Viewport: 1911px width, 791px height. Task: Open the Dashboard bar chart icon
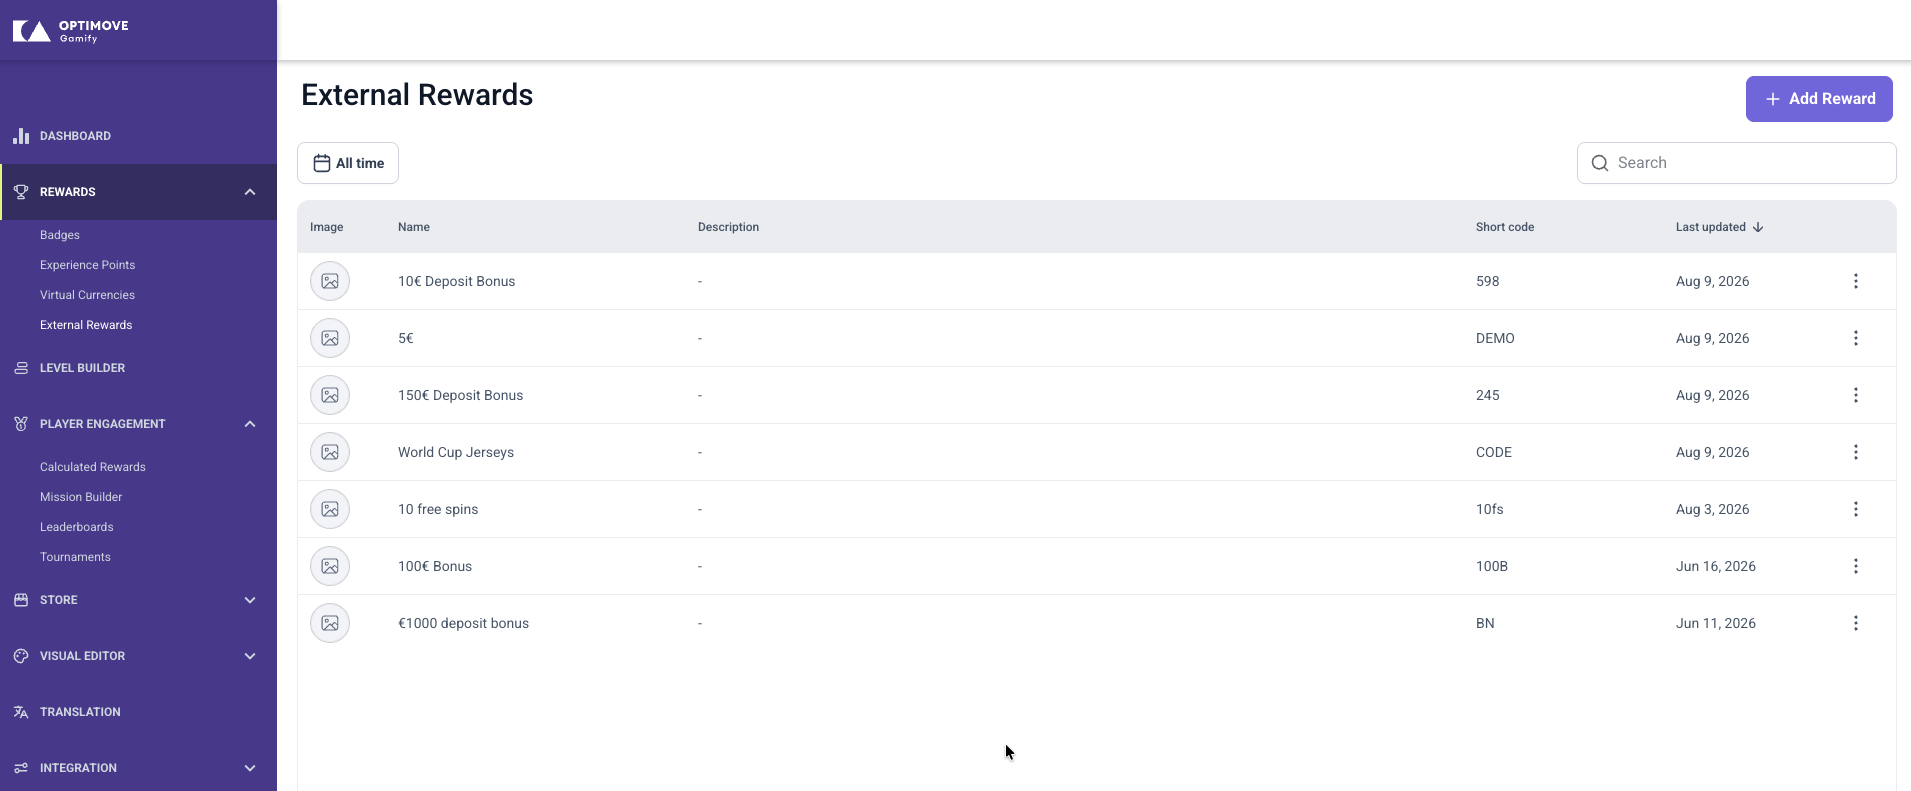point(21,136)
